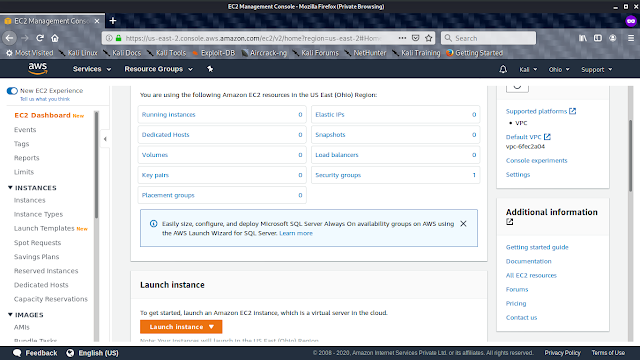Viewport: 640px width, 360px height.
Task: Open Events in the sidebar
Action: (x=25, y=130)
